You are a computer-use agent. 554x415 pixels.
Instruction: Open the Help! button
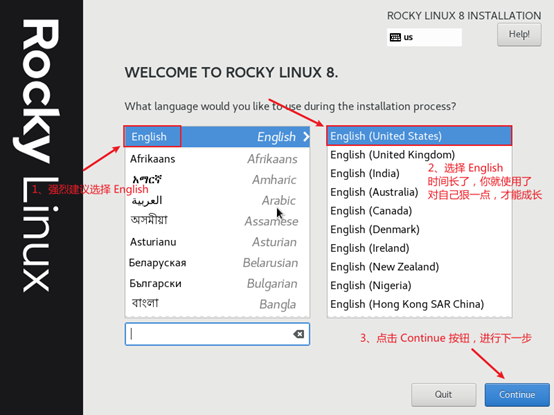(519, 35)
